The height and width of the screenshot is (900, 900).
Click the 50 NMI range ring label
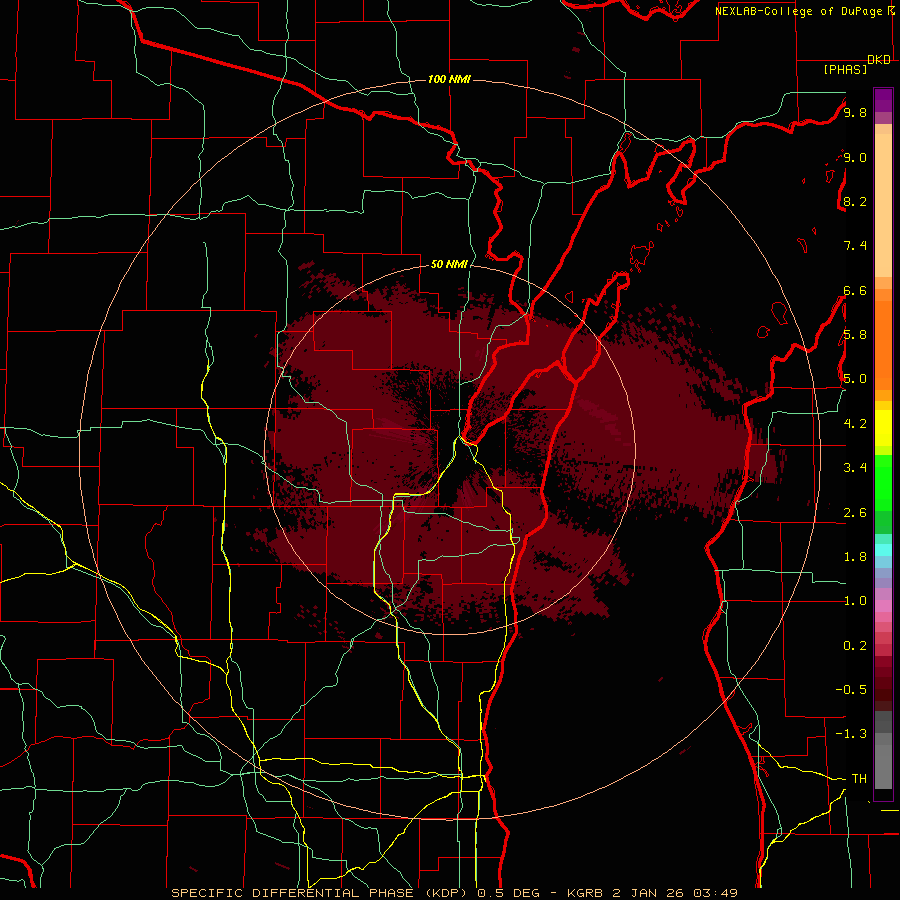click(x=449, y=264)
